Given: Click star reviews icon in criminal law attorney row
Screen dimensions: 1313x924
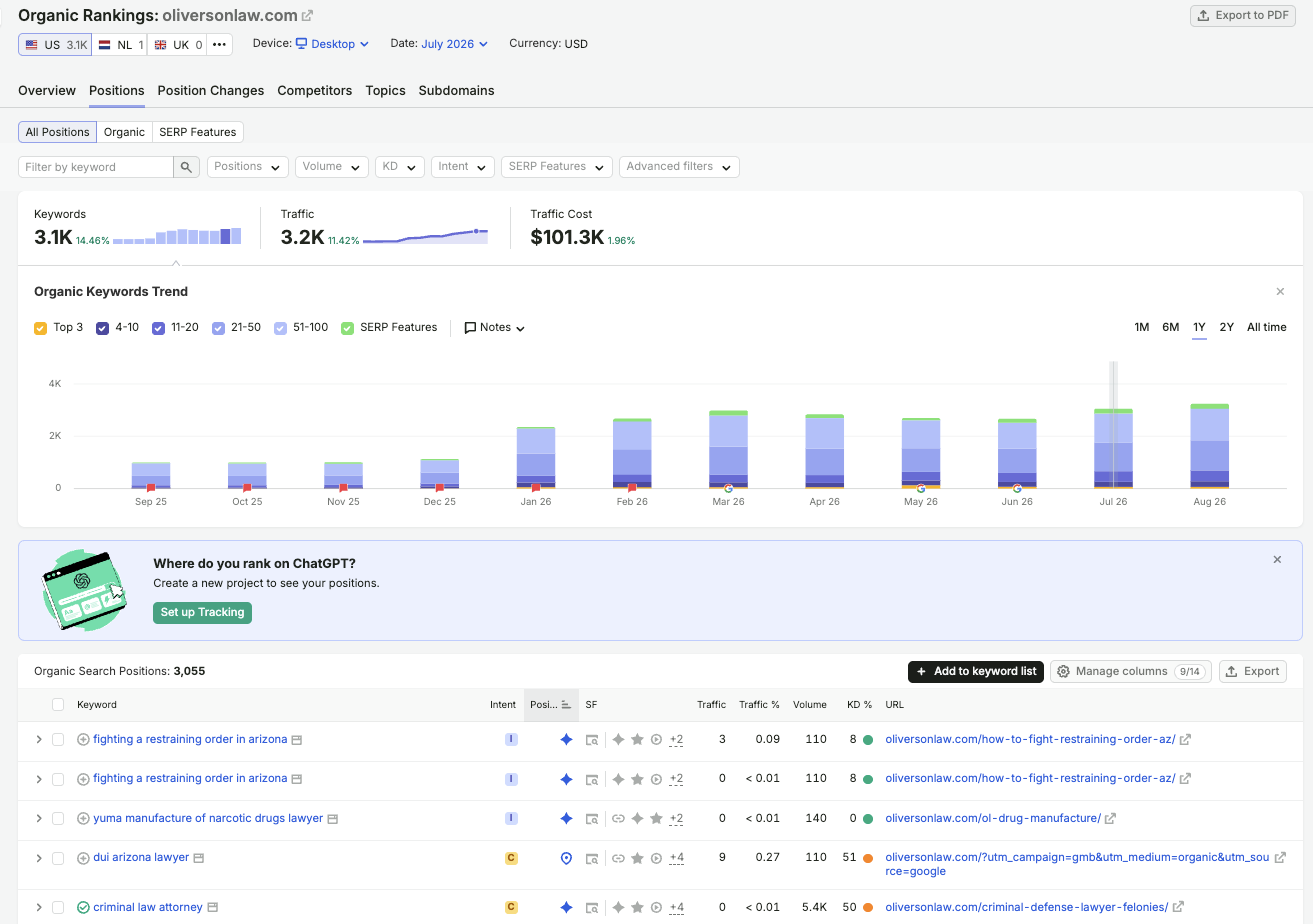Looking at the screenshot, I should tap(637, 908).
